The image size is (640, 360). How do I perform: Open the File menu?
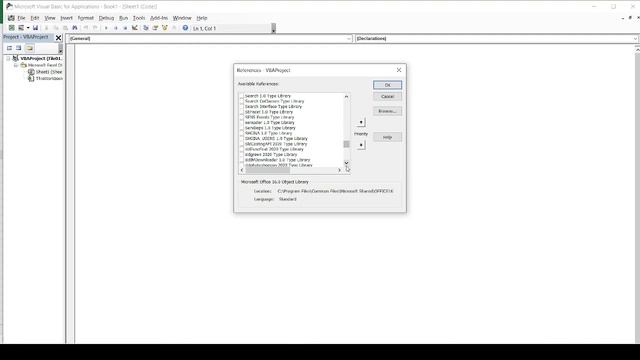coord(21,18)
